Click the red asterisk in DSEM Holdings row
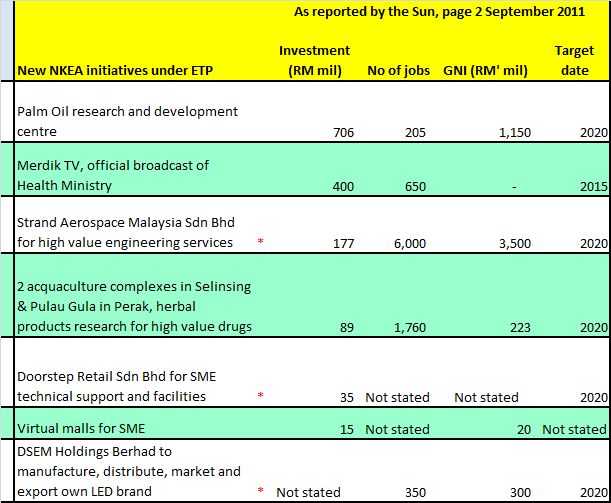 261,490
